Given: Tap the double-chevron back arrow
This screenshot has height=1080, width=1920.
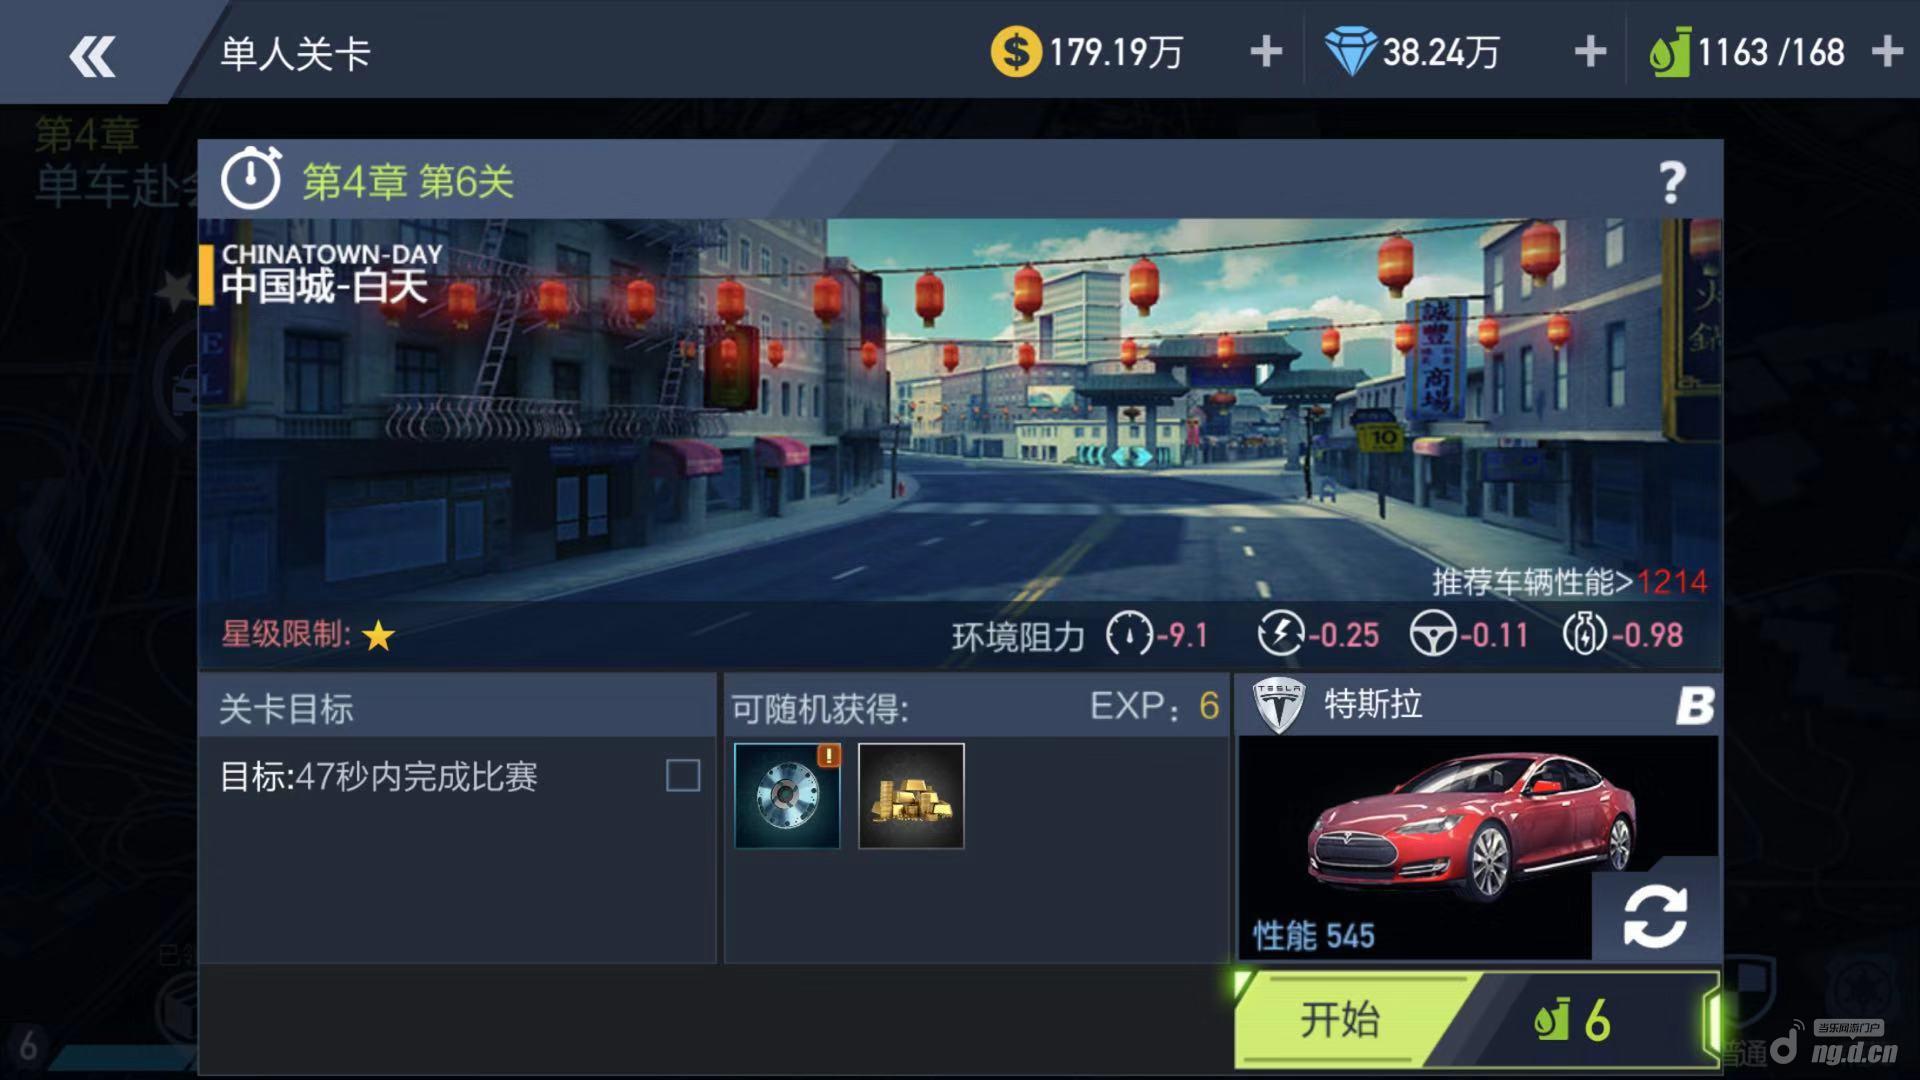Looking at the screenshot, I should pyautogui.click(x=92, y=56).
